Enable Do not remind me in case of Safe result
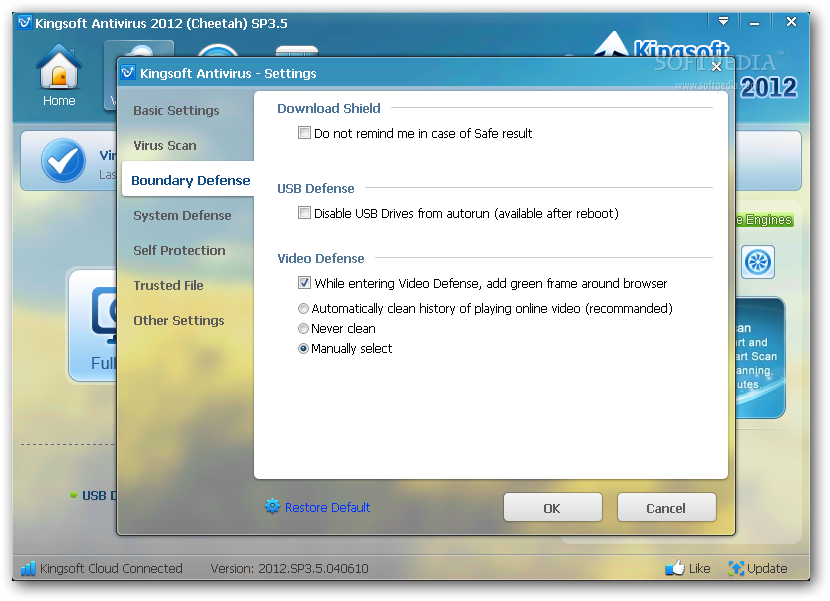Image resolution: width=830 pixels, height=601 pixels. [304, 133]
